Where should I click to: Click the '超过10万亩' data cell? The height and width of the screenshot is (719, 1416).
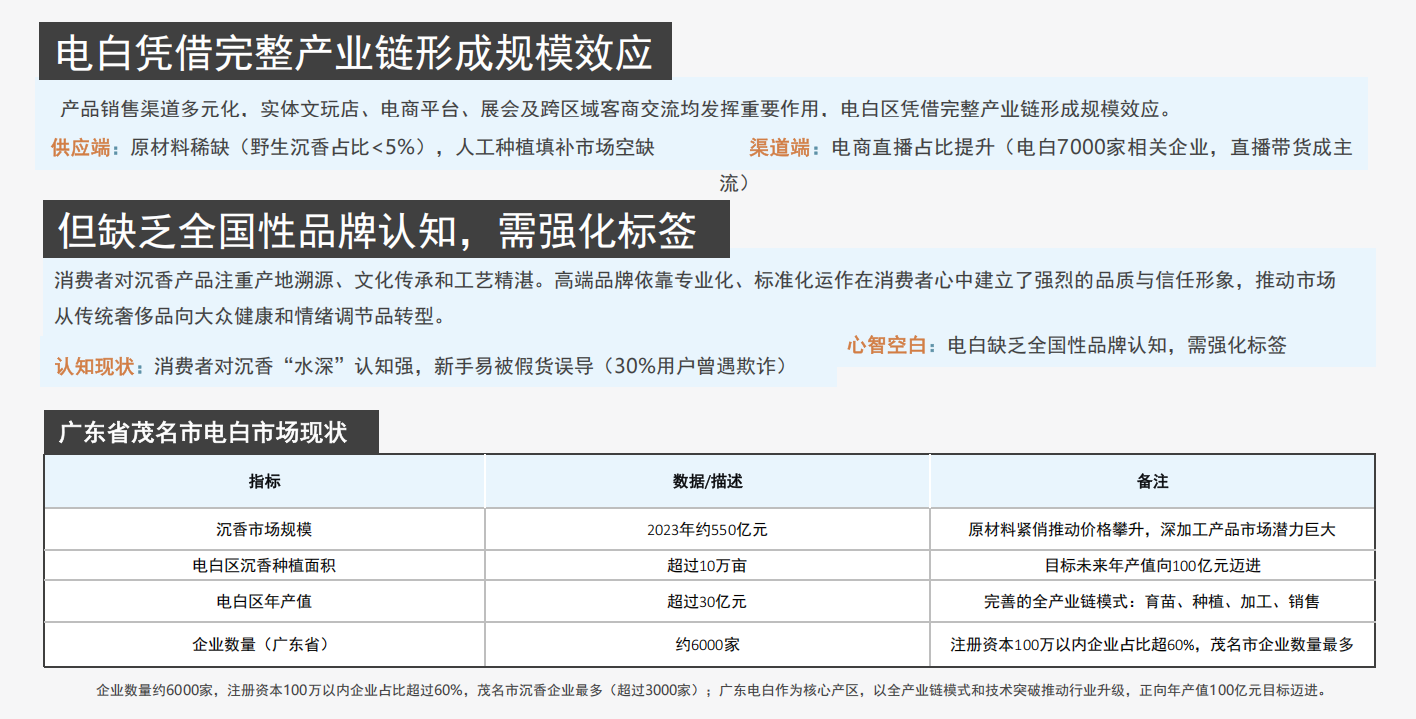708,565
